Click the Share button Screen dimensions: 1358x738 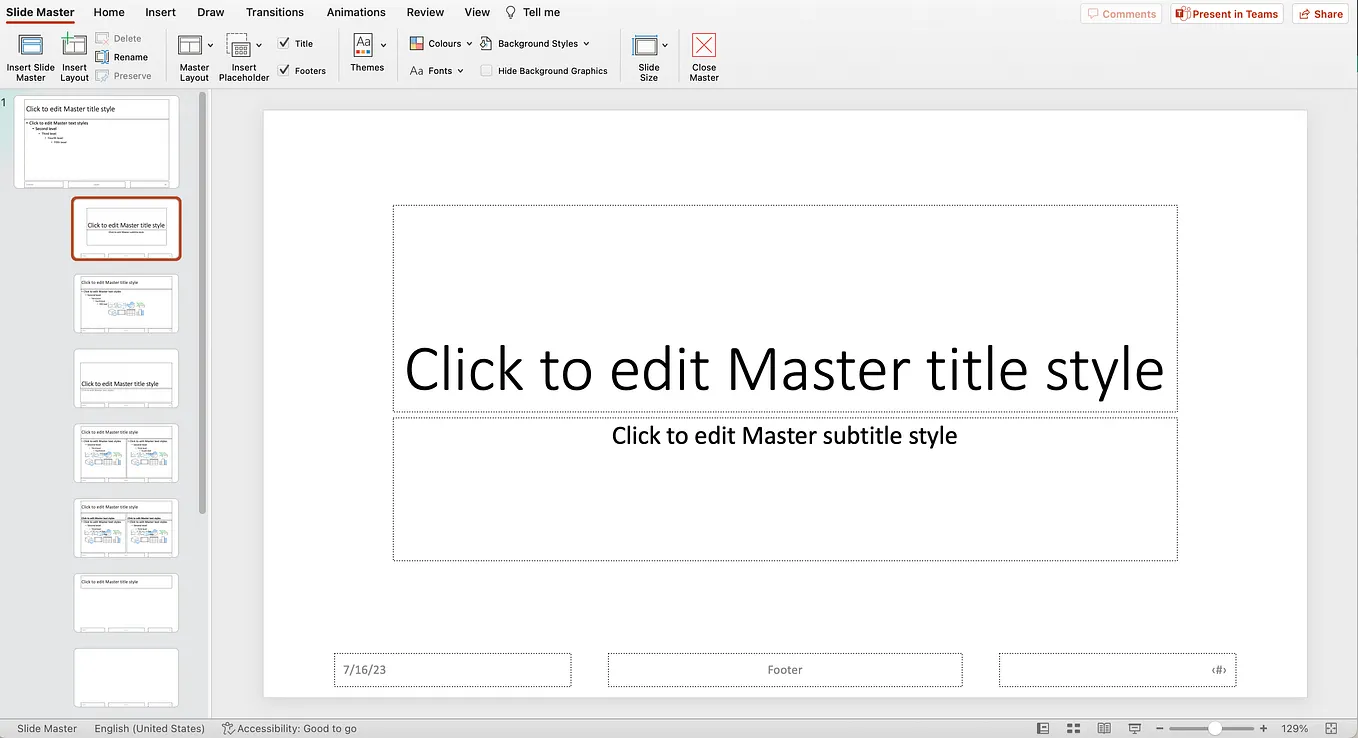(1319, 14)
